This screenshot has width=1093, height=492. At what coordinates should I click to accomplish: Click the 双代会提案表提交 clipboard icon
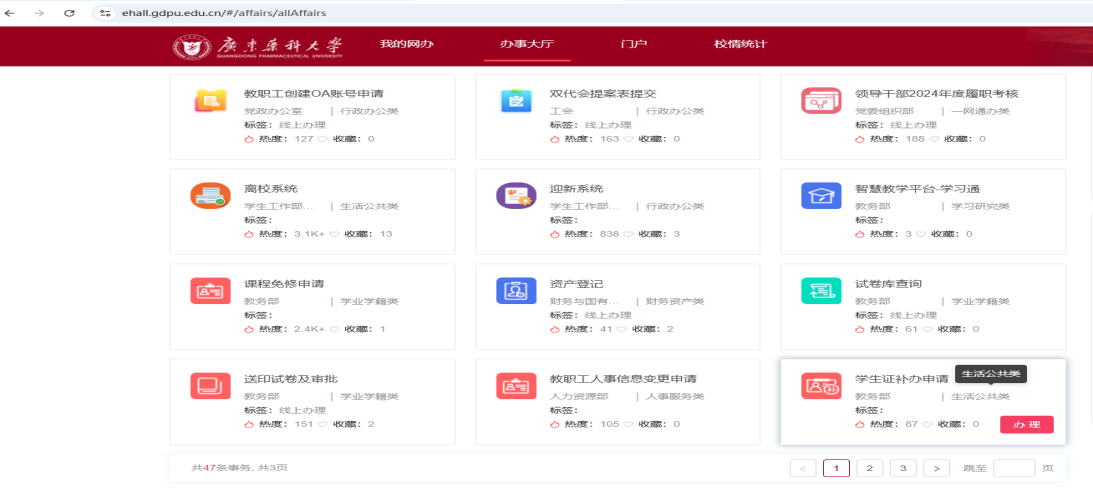(x=516, y=101)
